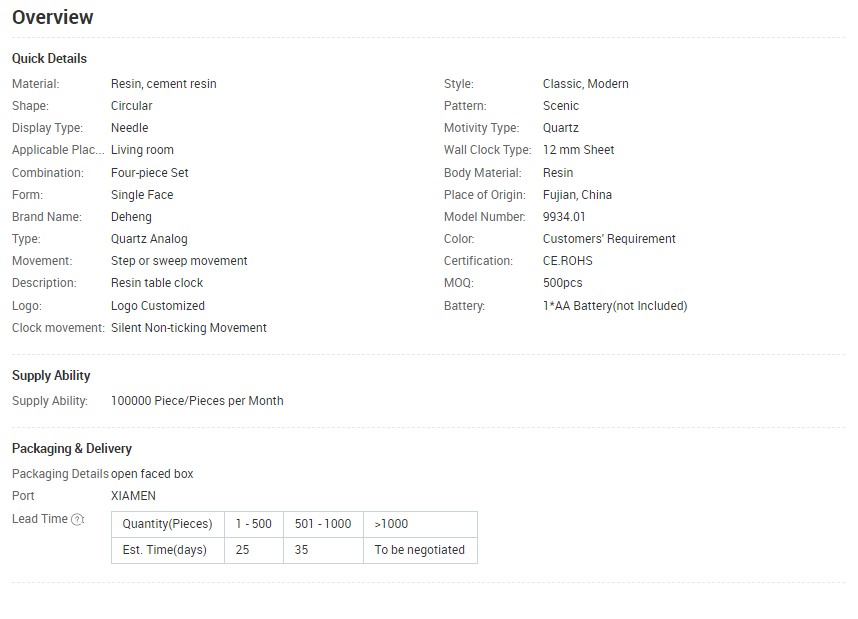
Task: Click 'Step or sweep movement' value
Action: point(179,261)
